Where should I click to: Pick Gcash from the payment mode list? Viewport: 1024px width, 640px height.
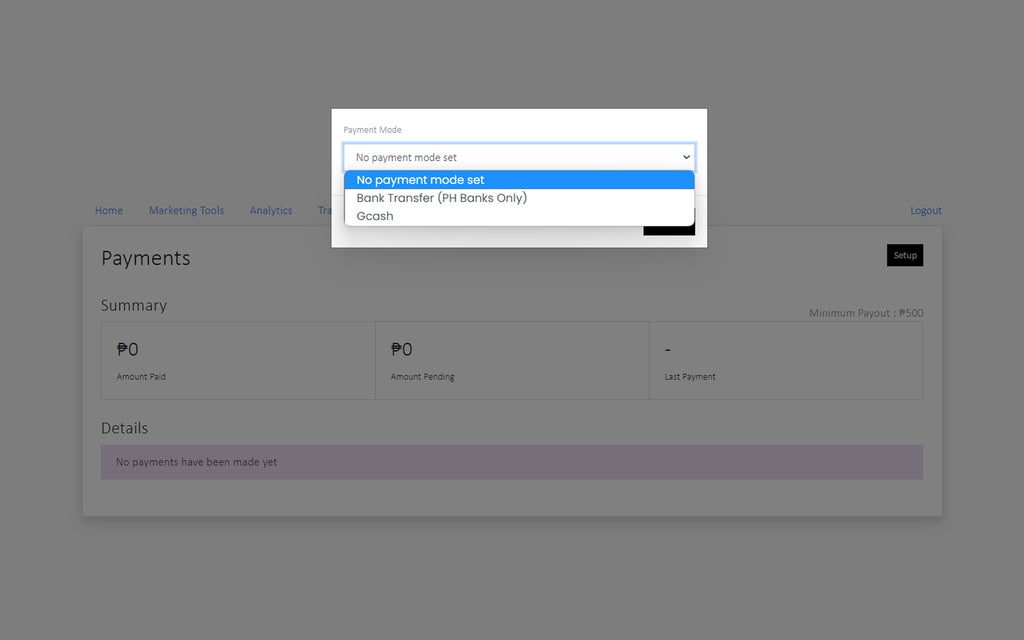(x=375, y=216)
